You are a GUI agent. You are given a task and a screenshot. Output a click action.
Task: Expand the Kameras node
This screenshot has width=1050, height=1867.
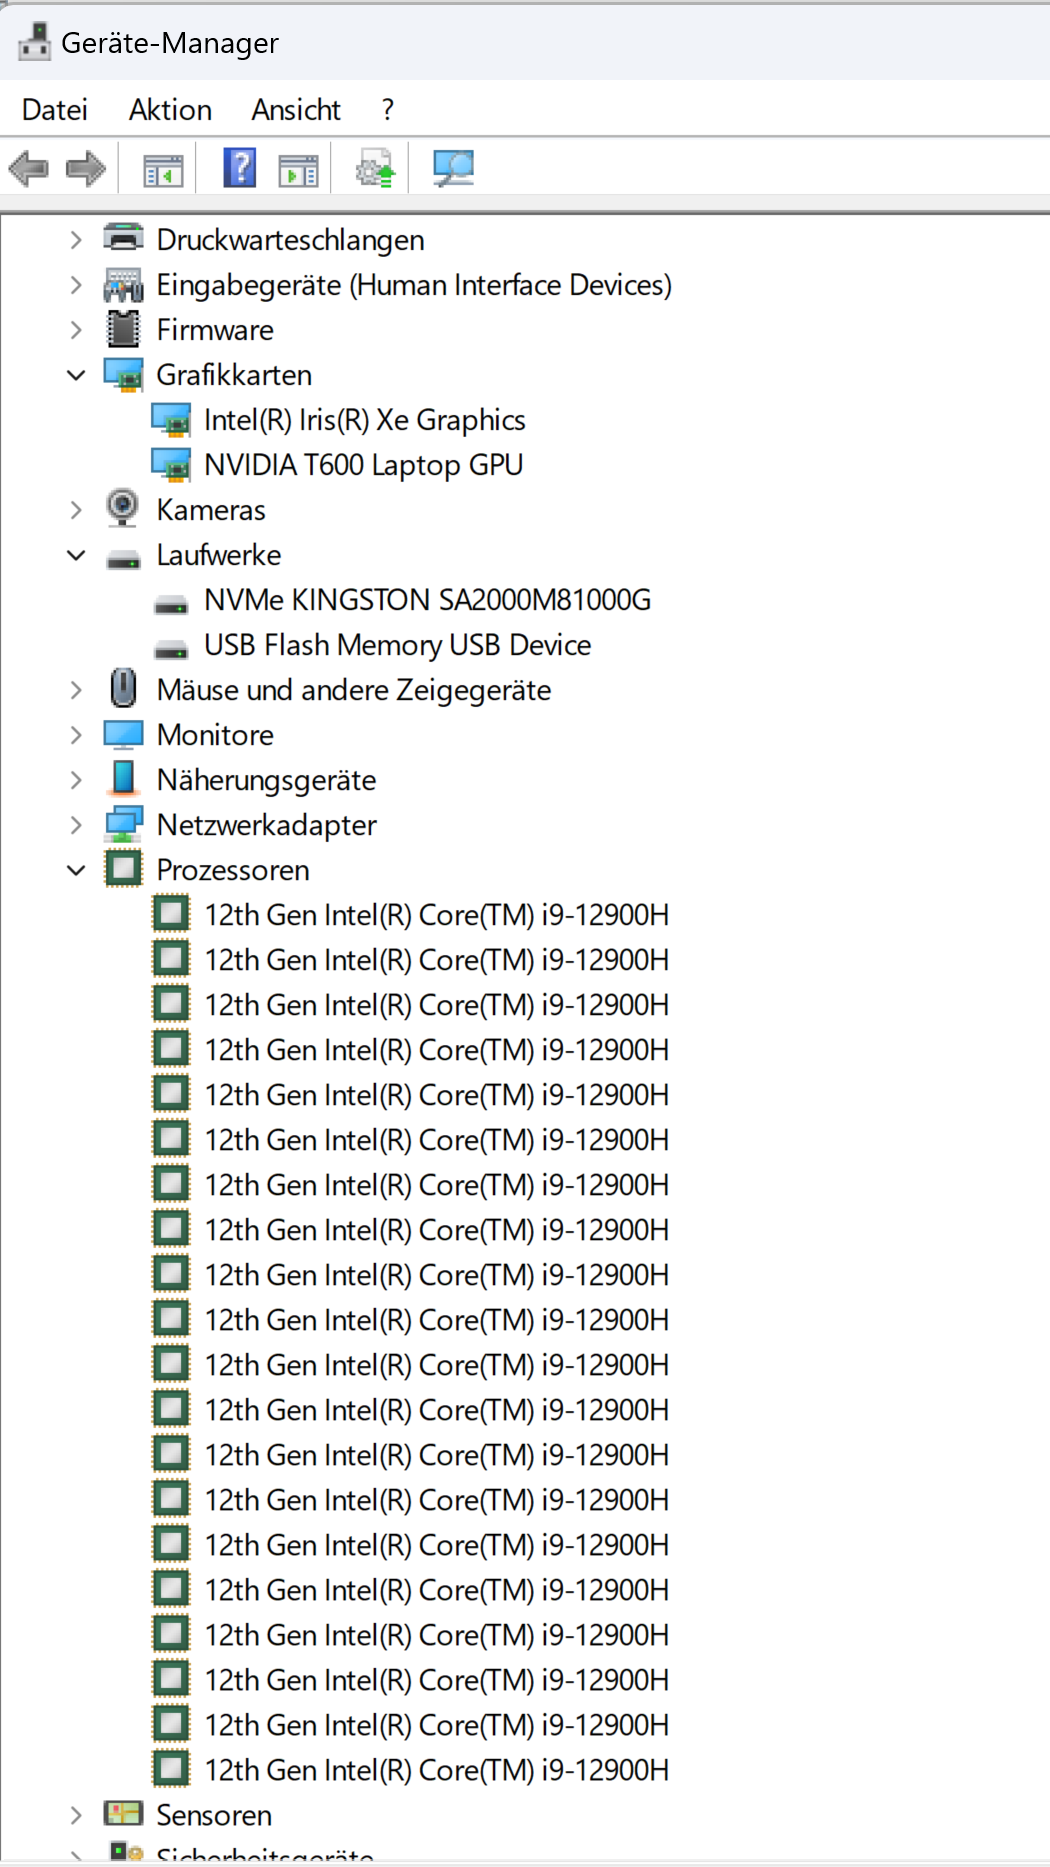pos(76,510)
